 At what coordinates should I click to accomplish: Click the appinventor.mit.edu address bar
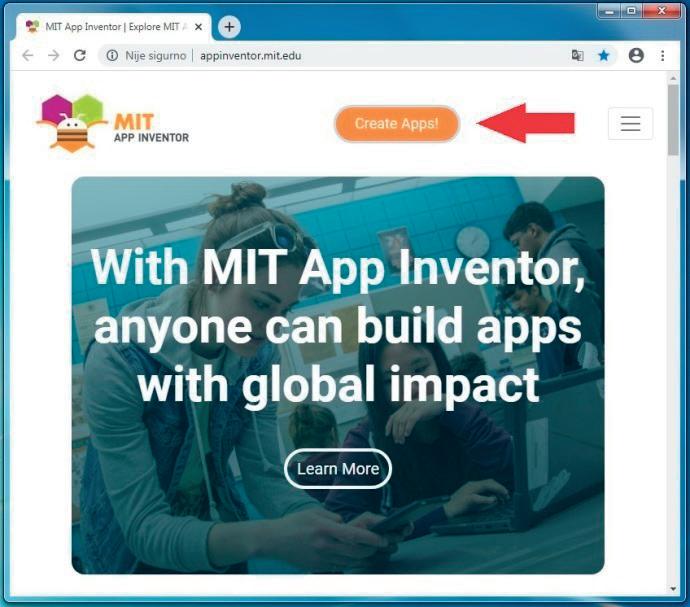(x=334, y=55)
